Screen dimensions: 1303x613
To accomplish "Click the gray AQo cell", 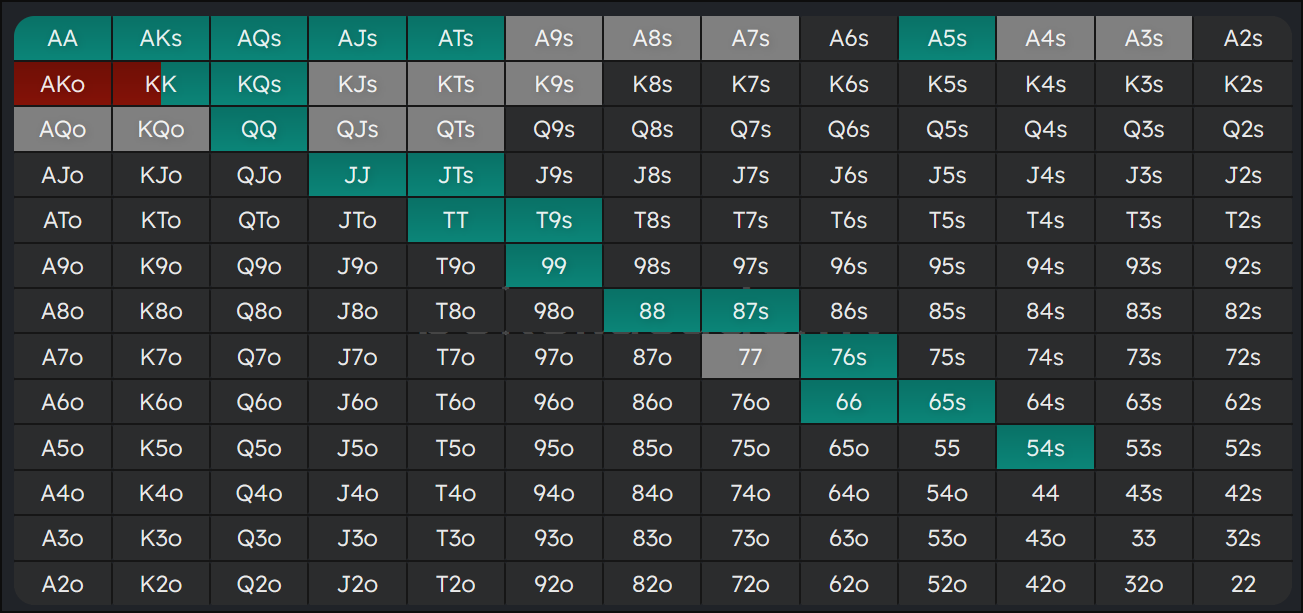I will tap(62, 130).
